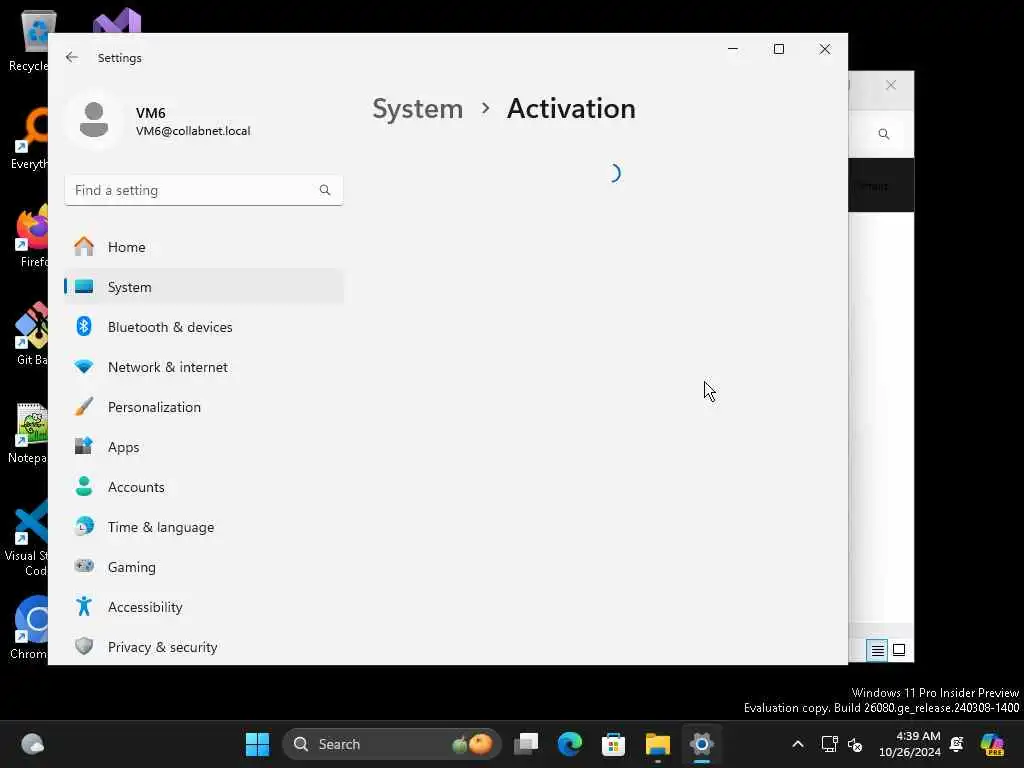
Task: Minimize the Settings window
Action: (733, 49)
